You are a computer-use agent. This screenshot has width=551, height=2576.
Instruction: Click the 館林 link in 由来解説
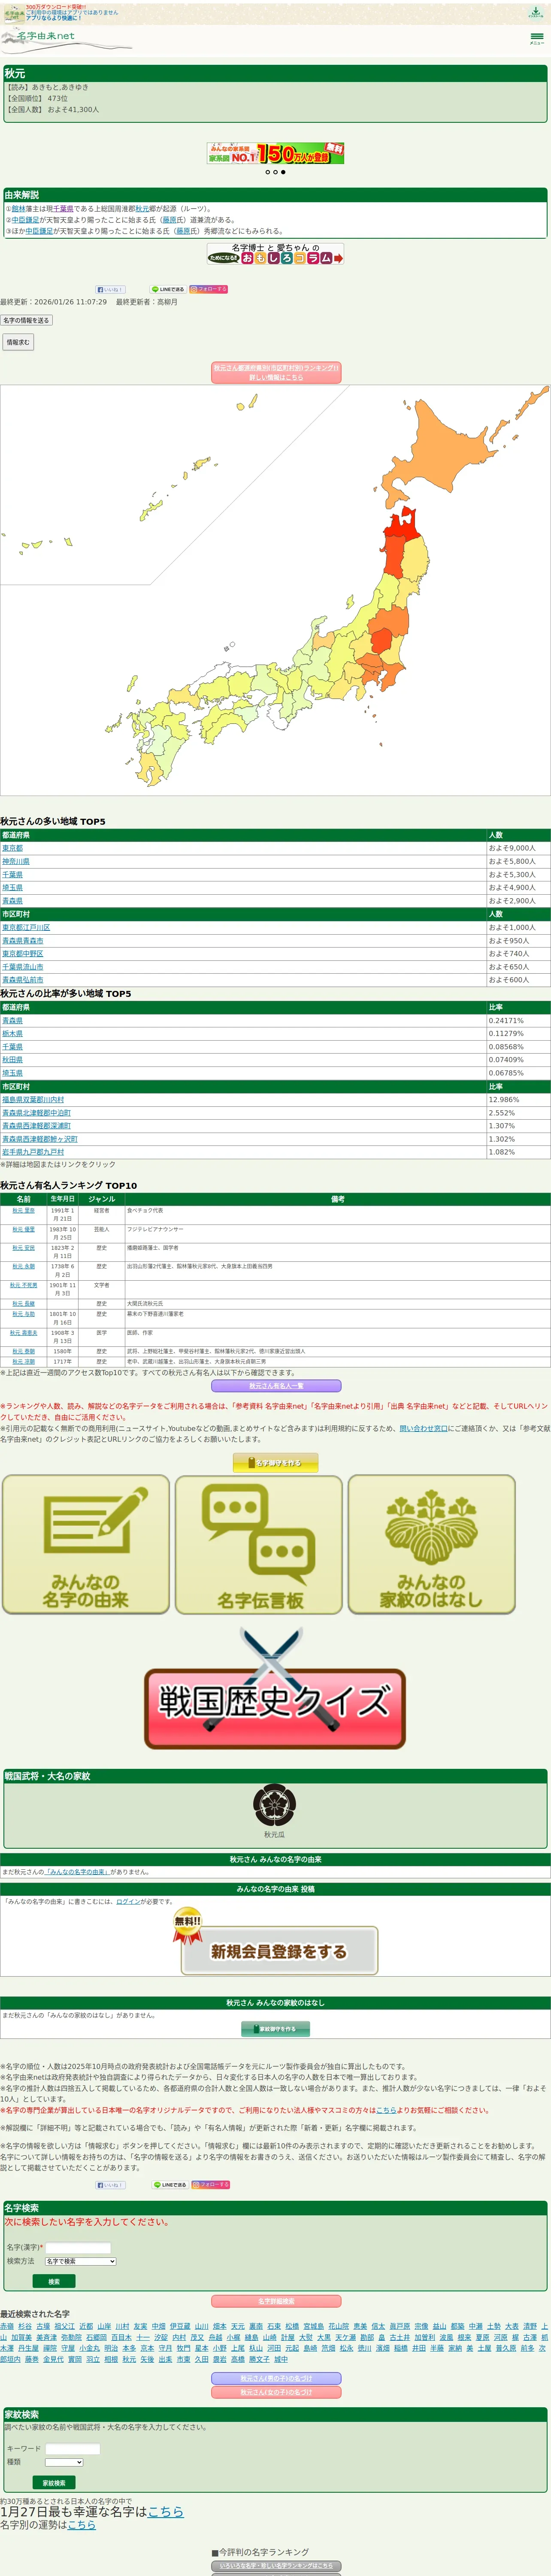tap(18, 209)
